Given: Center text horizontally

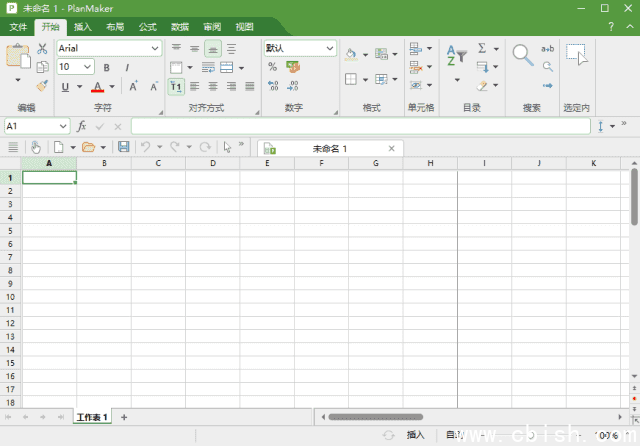Looking at the screenshot, I should click(x=213, y=86).
